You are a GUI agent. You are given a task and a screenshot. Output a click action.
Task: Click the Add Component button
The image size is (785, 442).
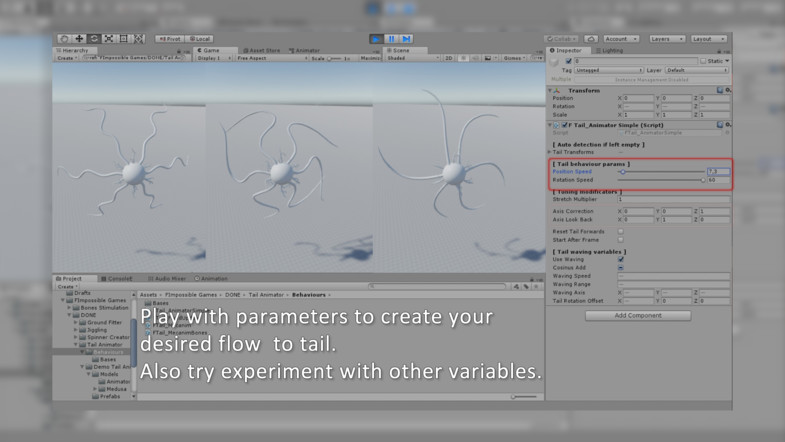coord(638,315)
